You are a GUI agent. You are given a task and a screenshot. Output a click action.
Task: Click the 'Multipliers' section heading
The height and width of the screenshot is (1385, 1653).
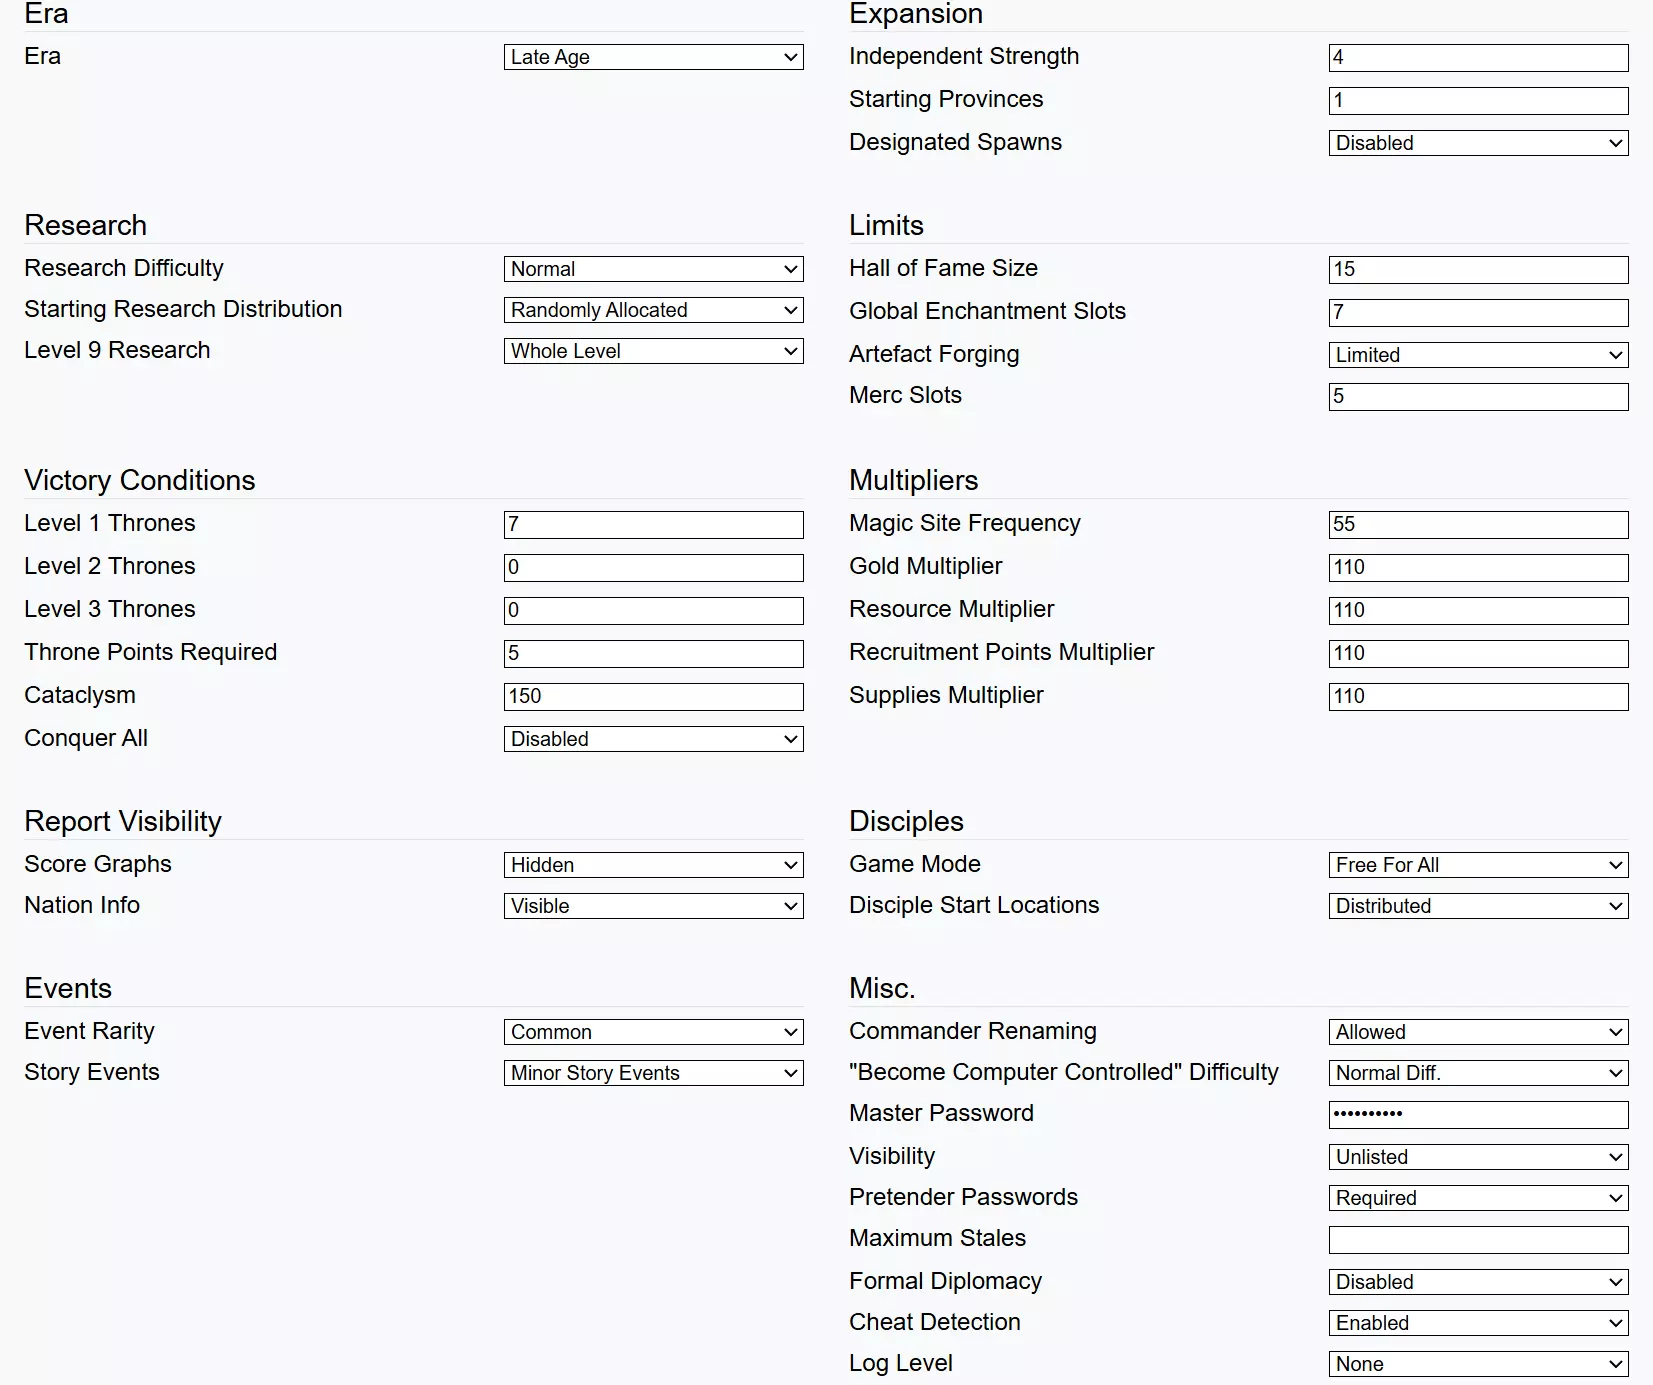click(913, 481)
